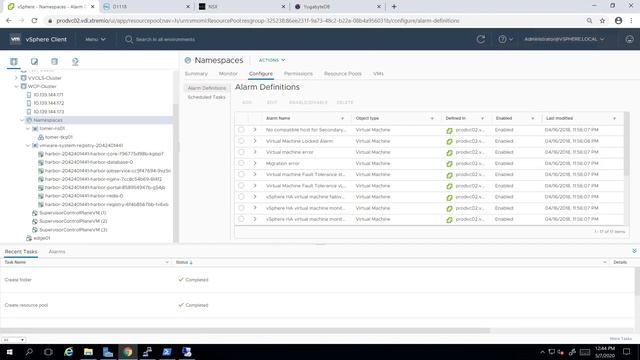This screenshot has width=640, height=360.
Task: Filter the Object type column
Action: [432, 118]
